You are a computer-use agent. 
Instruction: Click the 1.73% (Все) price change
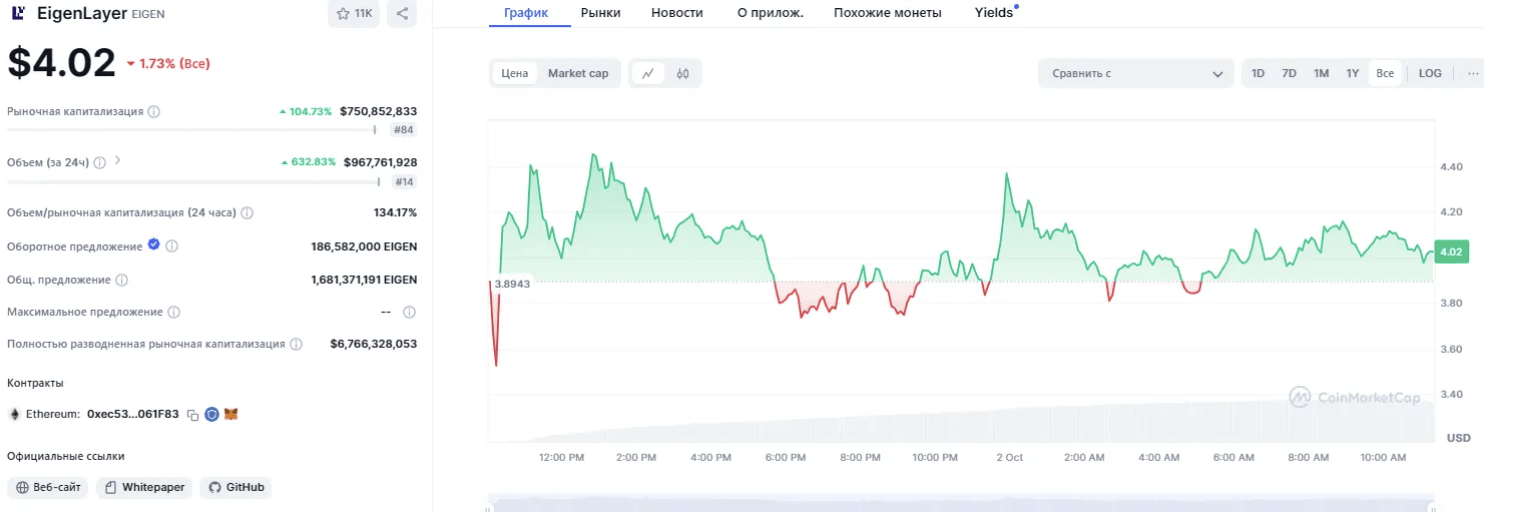tap(168, 64)
